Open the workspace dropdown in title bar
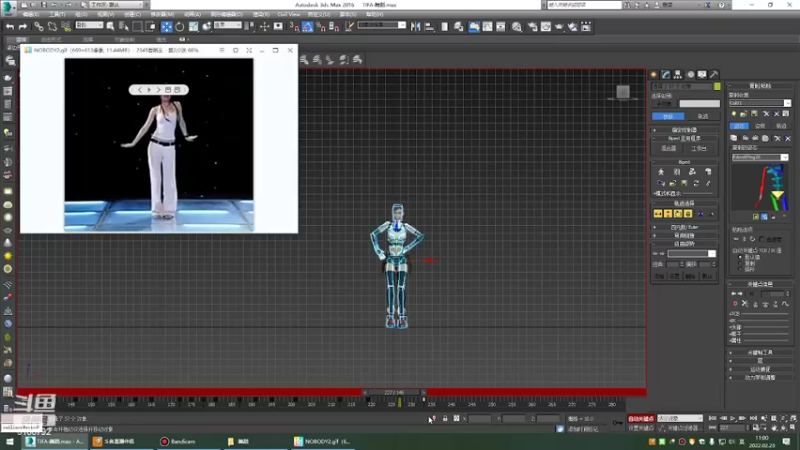Image resolution: width=800 pixels, height=450 pixels. point(114,5)
